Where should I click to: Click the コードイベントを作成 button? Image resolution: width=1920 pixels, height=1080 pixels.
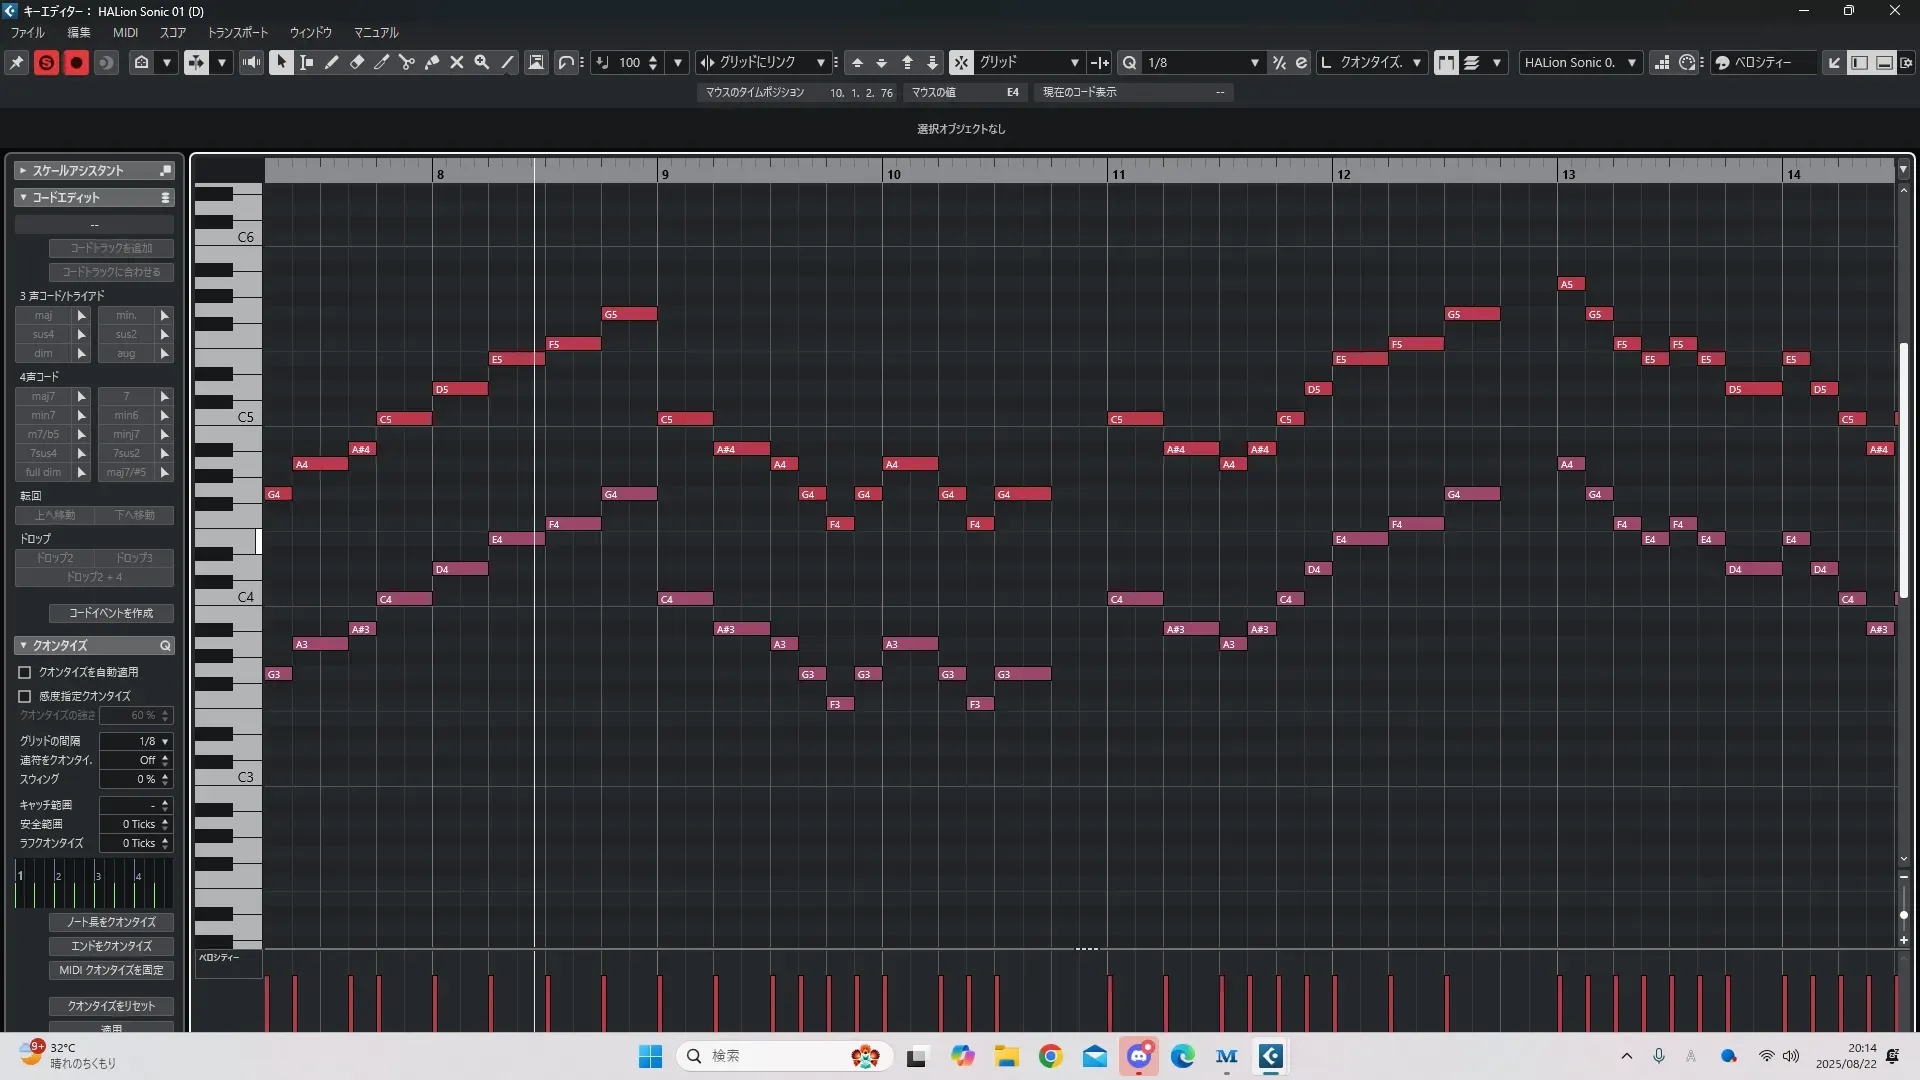pos(111,613)
